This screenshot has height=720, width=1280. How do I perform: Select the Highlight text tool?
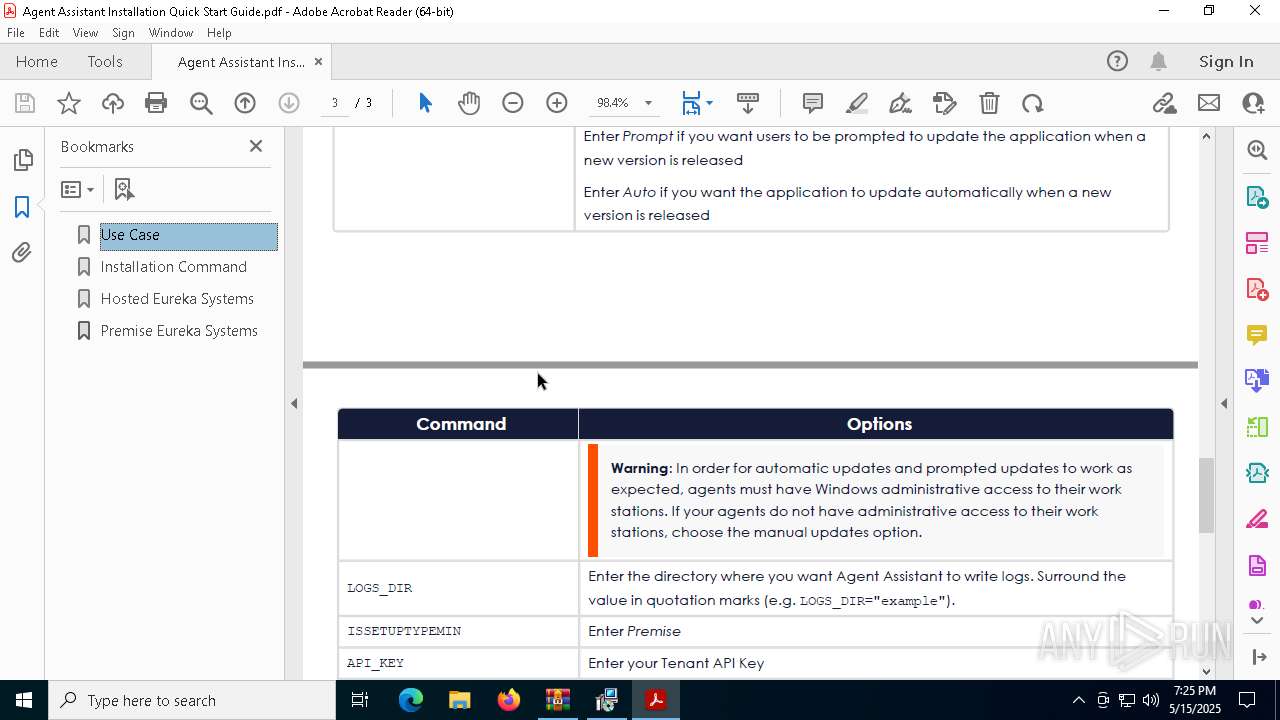point(857,103)
